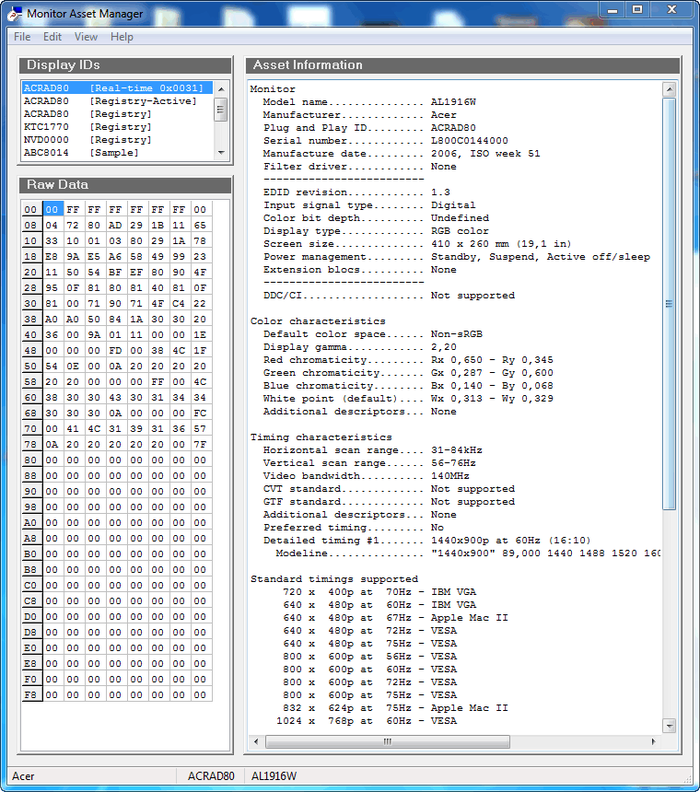Open the File menu
The height and width of the screenshot is (792, 700).
click(x=22, y=37)
